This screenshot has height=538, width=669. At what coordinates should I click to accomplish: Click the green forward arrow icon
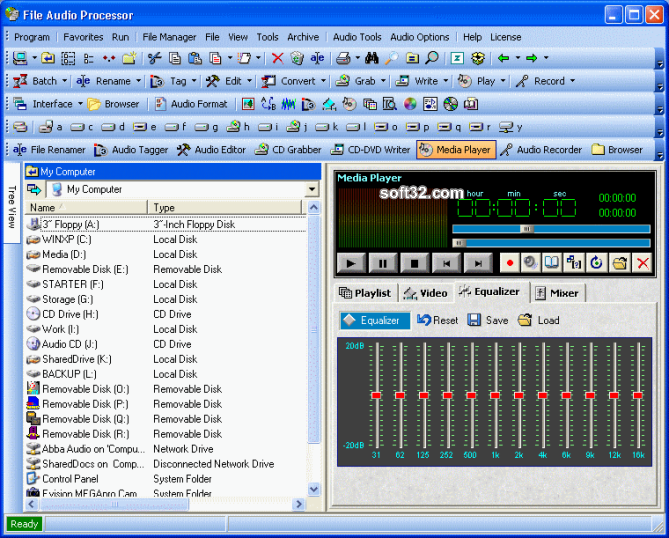tap(532, 58)
